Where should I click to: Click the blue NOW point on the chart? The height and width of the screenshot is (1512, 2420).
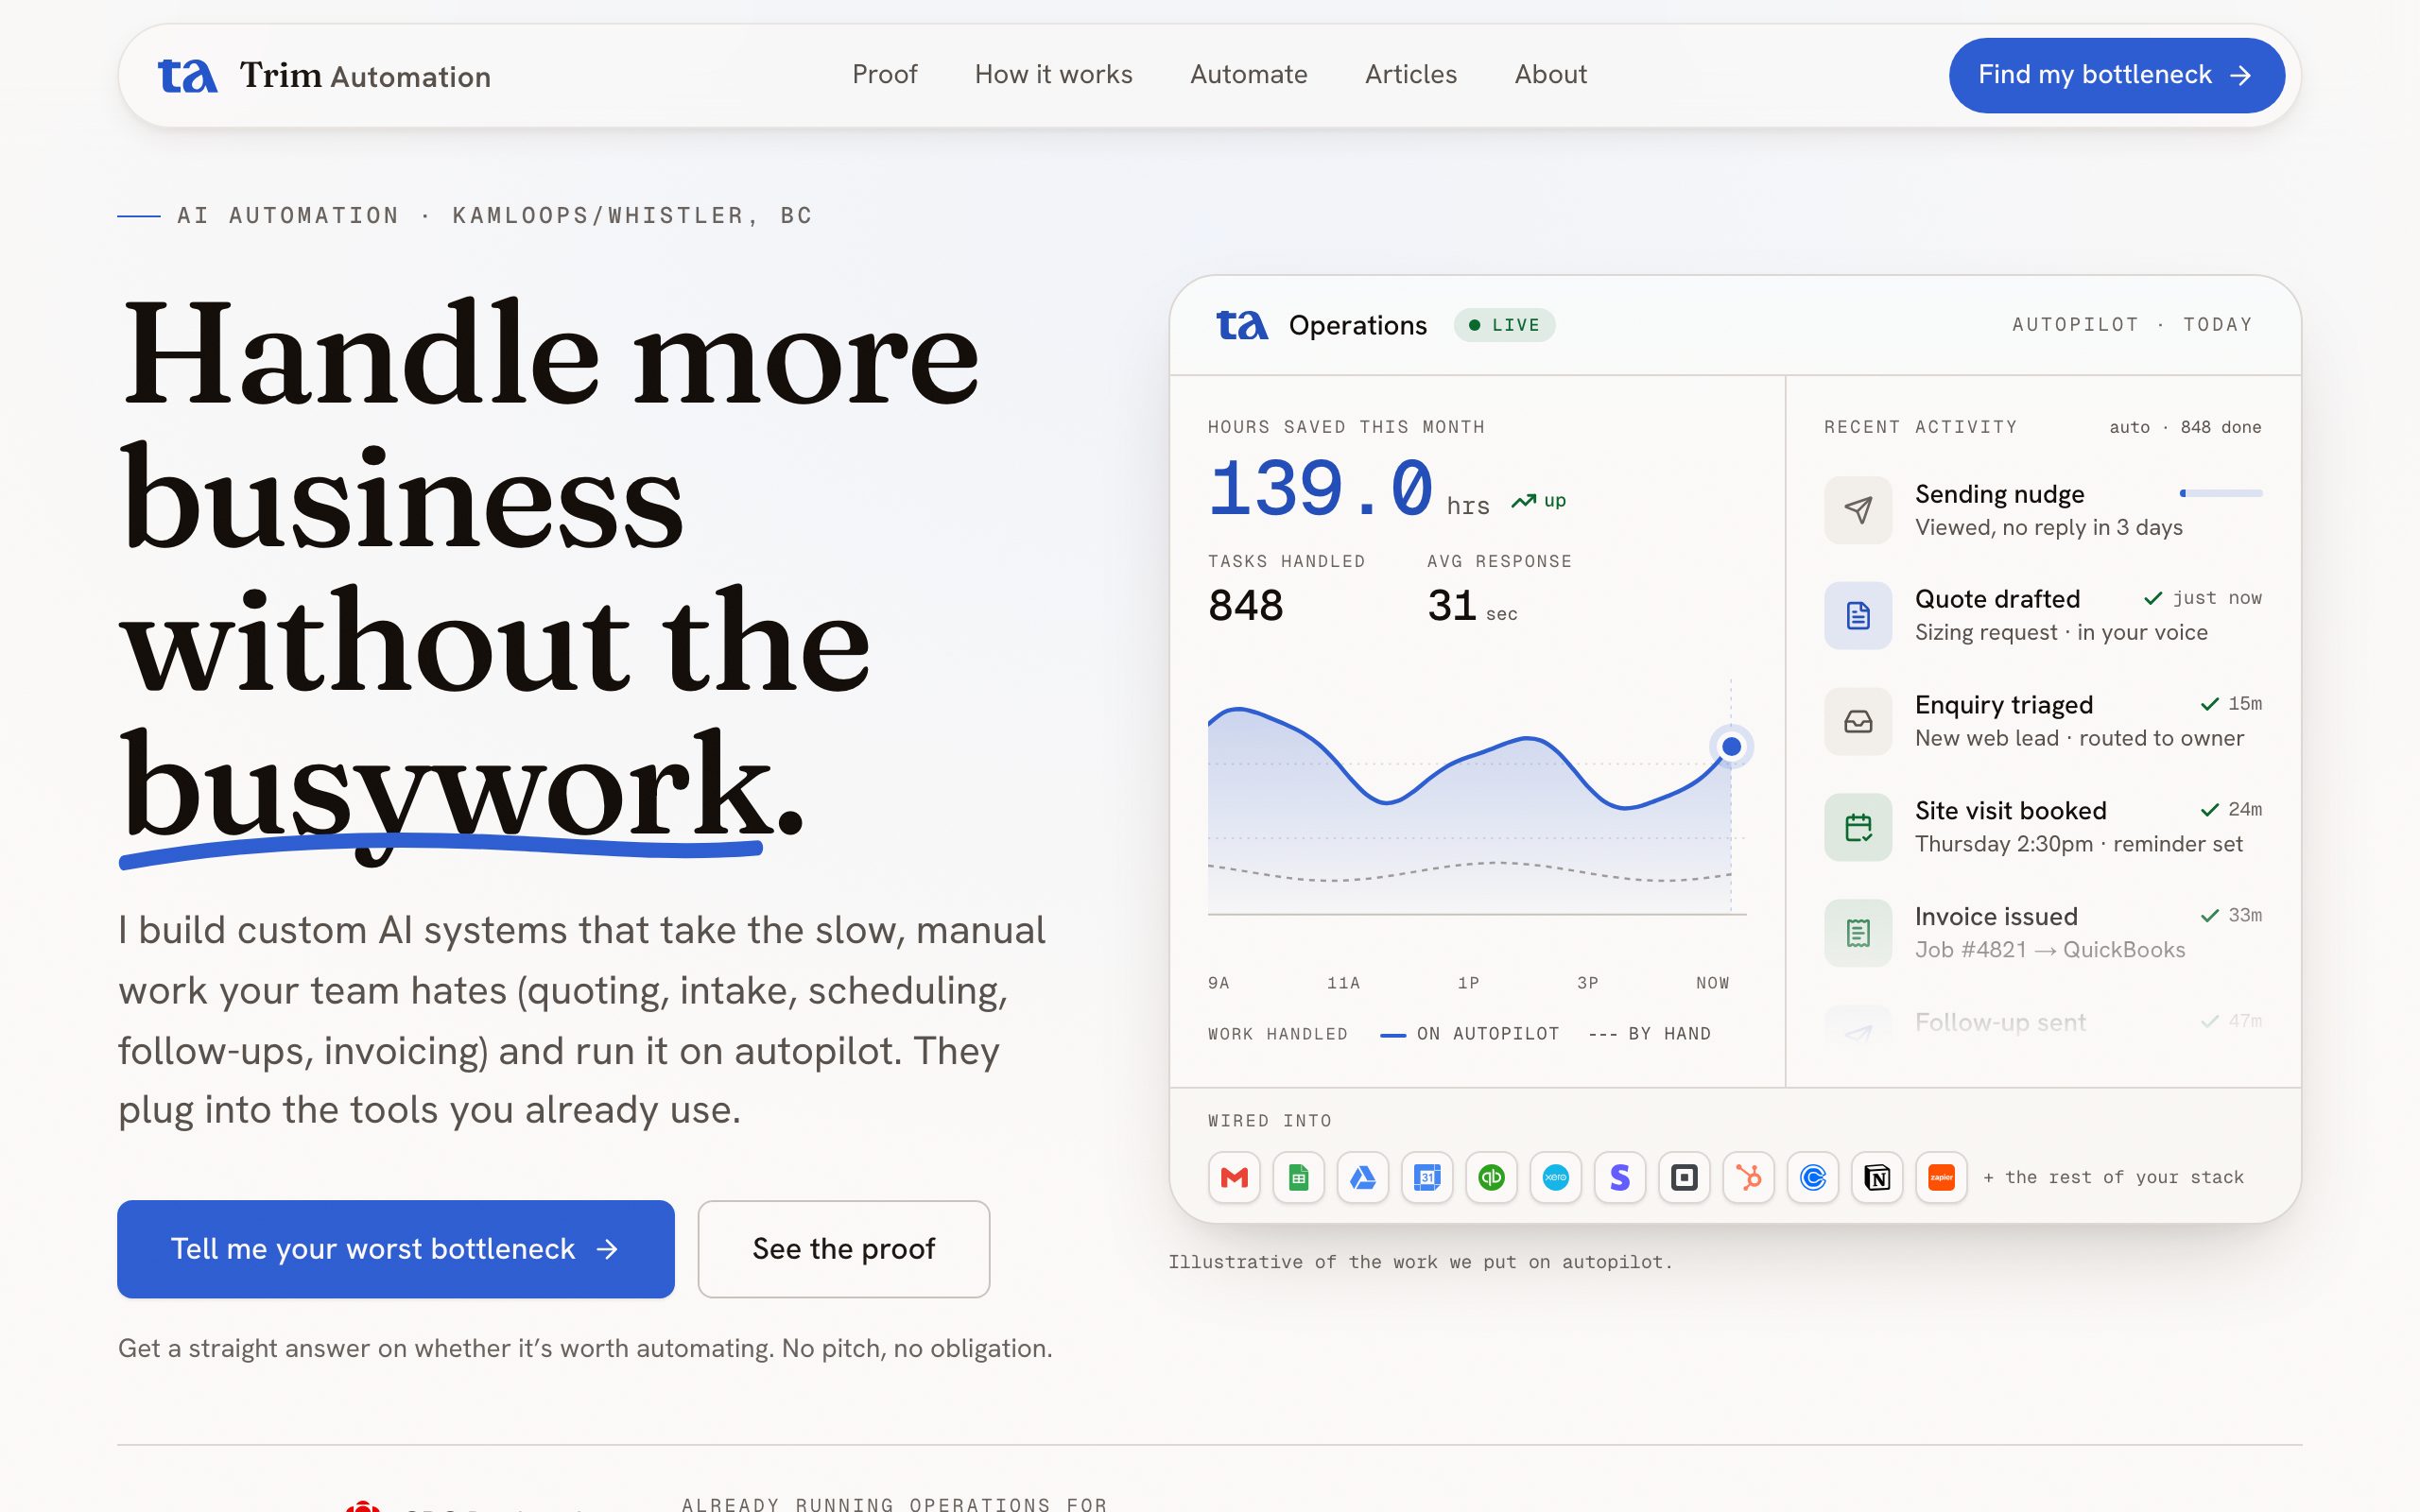click(x=1731, y=746)
